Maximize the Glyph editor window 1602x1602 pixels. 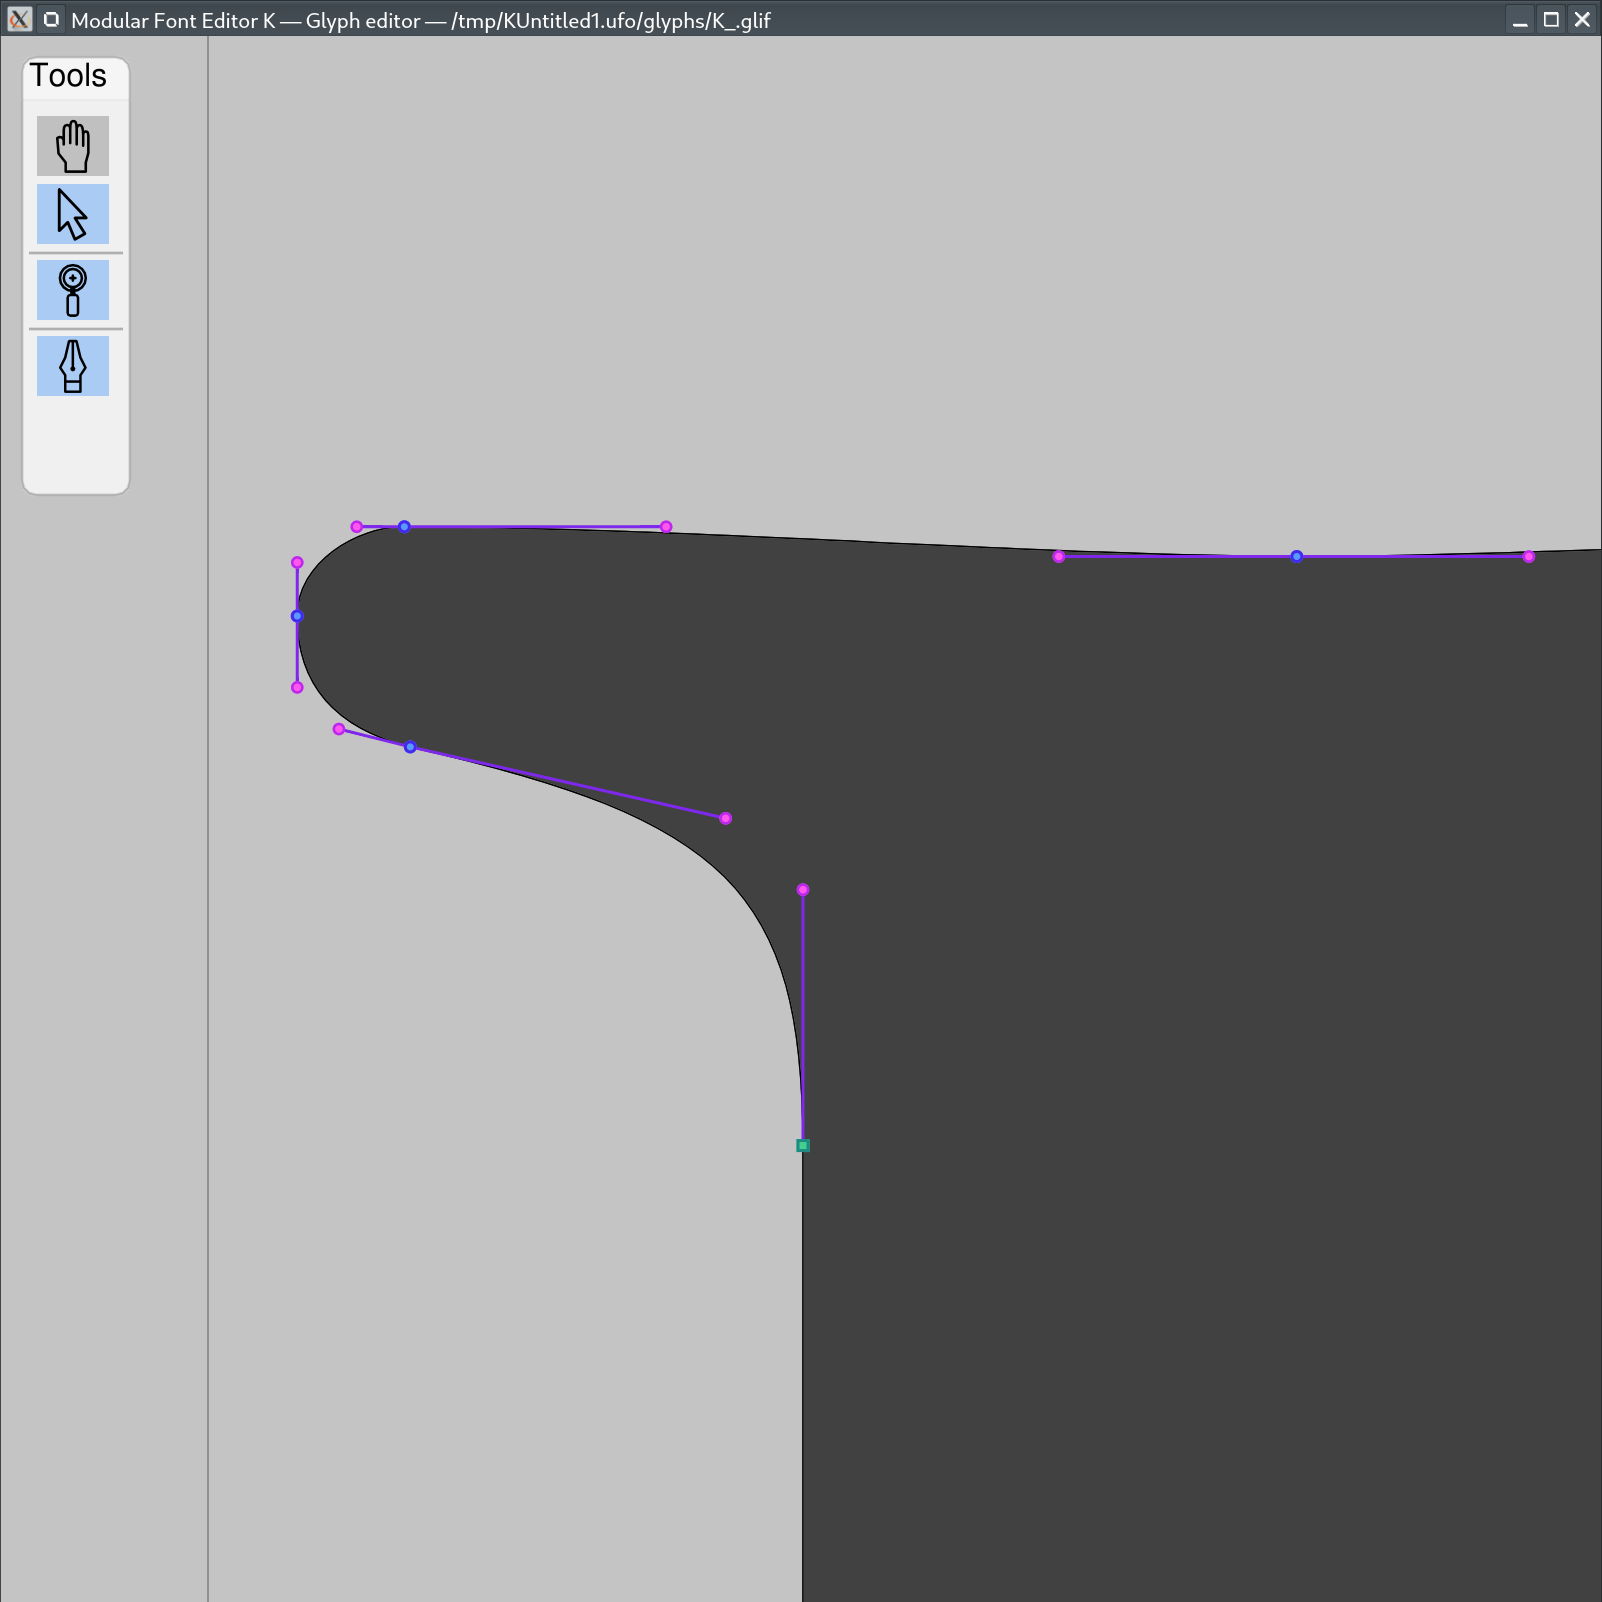click(1551, 19)
